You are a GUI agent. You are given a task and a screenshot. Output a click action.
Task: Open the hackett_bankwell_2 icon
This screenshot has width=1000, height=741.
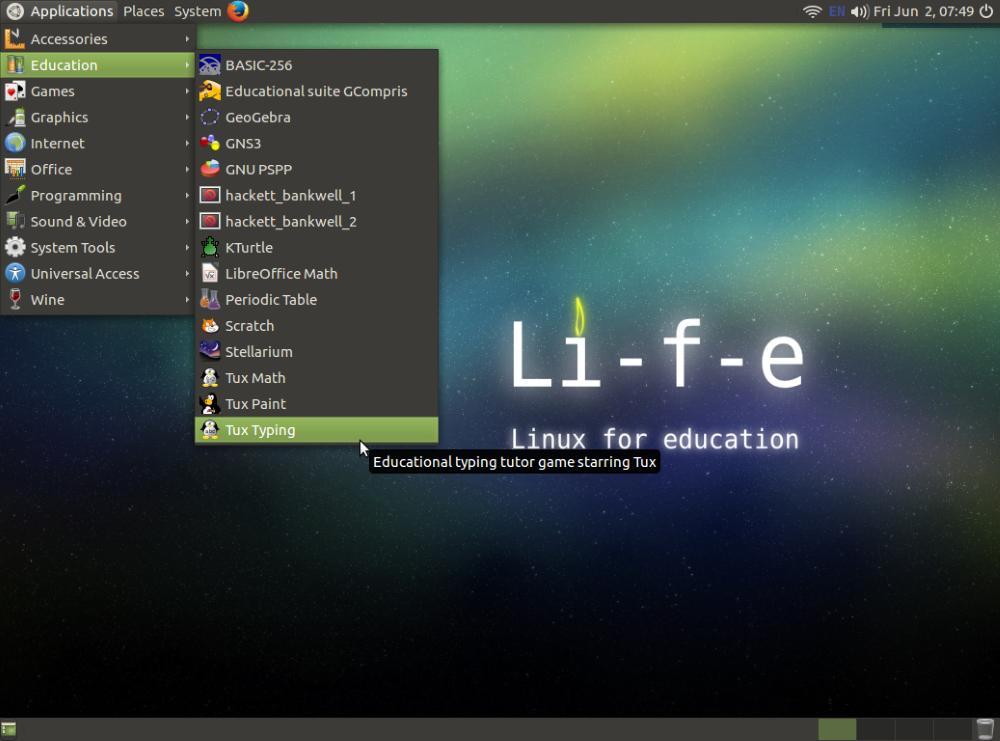point(210,222)
